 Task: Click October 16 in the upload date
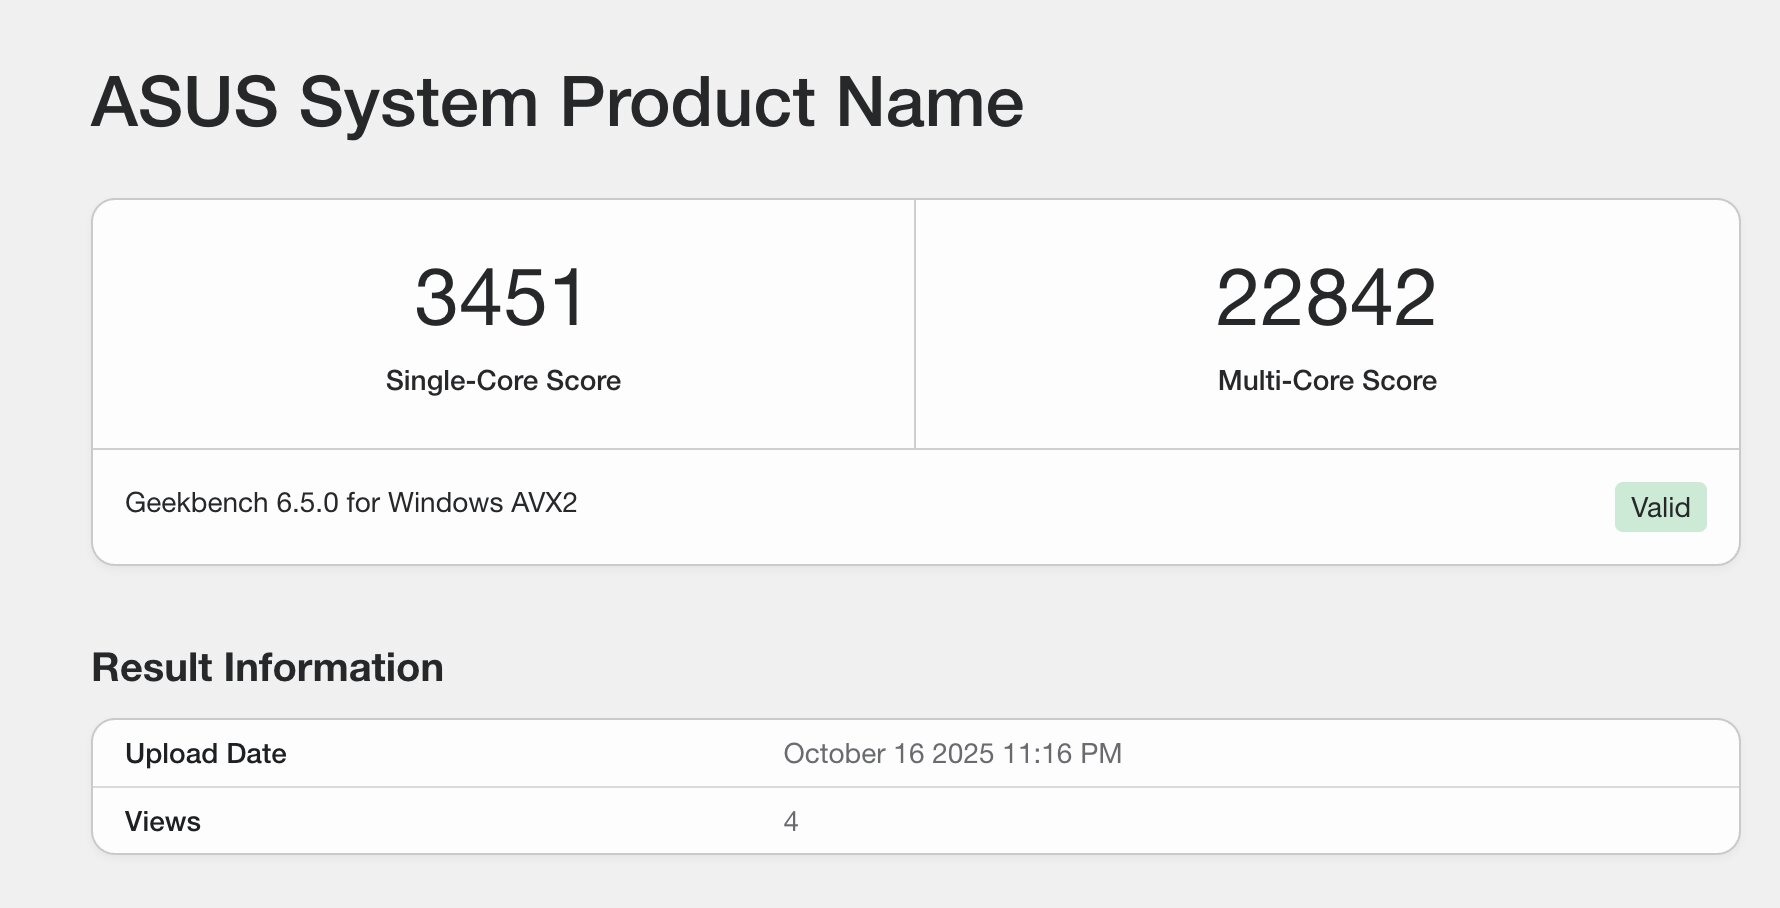tap(854, 754)
